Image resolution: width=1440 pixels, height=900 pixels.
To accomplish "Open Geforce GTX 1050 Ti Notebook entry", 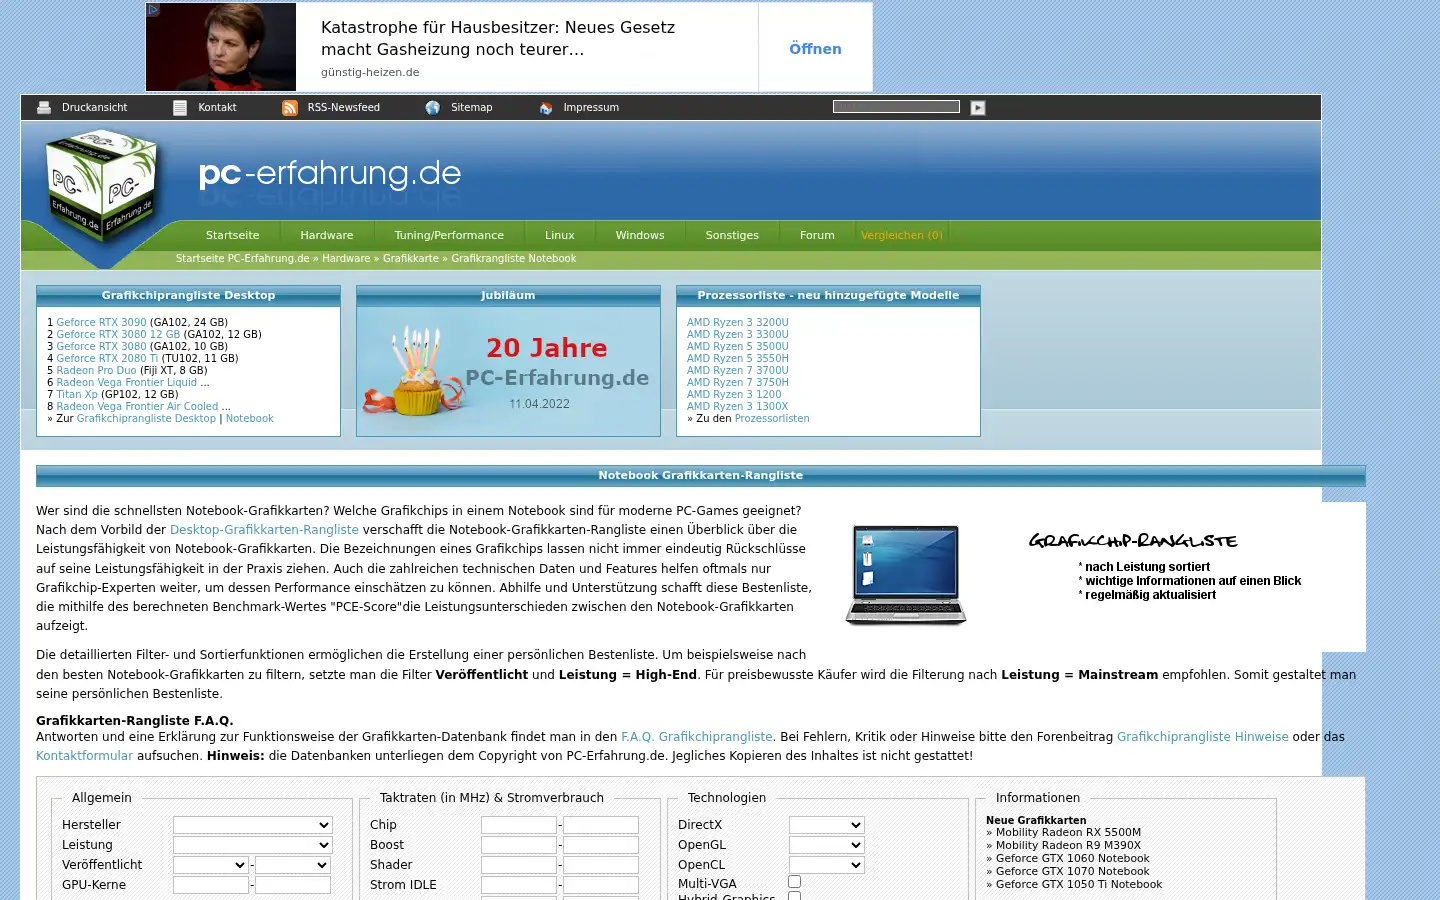I will coord(1079,885).
